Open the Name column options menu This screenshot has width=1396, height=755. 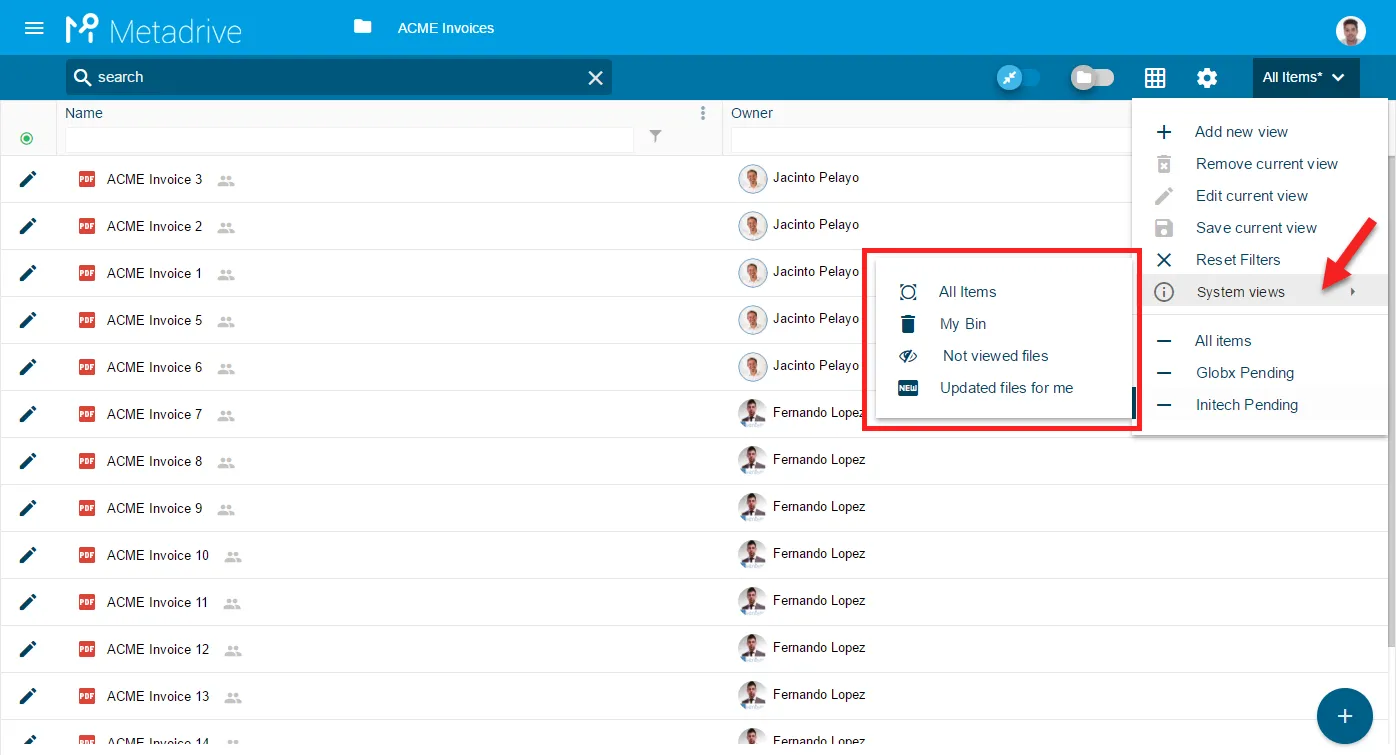[x=703, y=113]
